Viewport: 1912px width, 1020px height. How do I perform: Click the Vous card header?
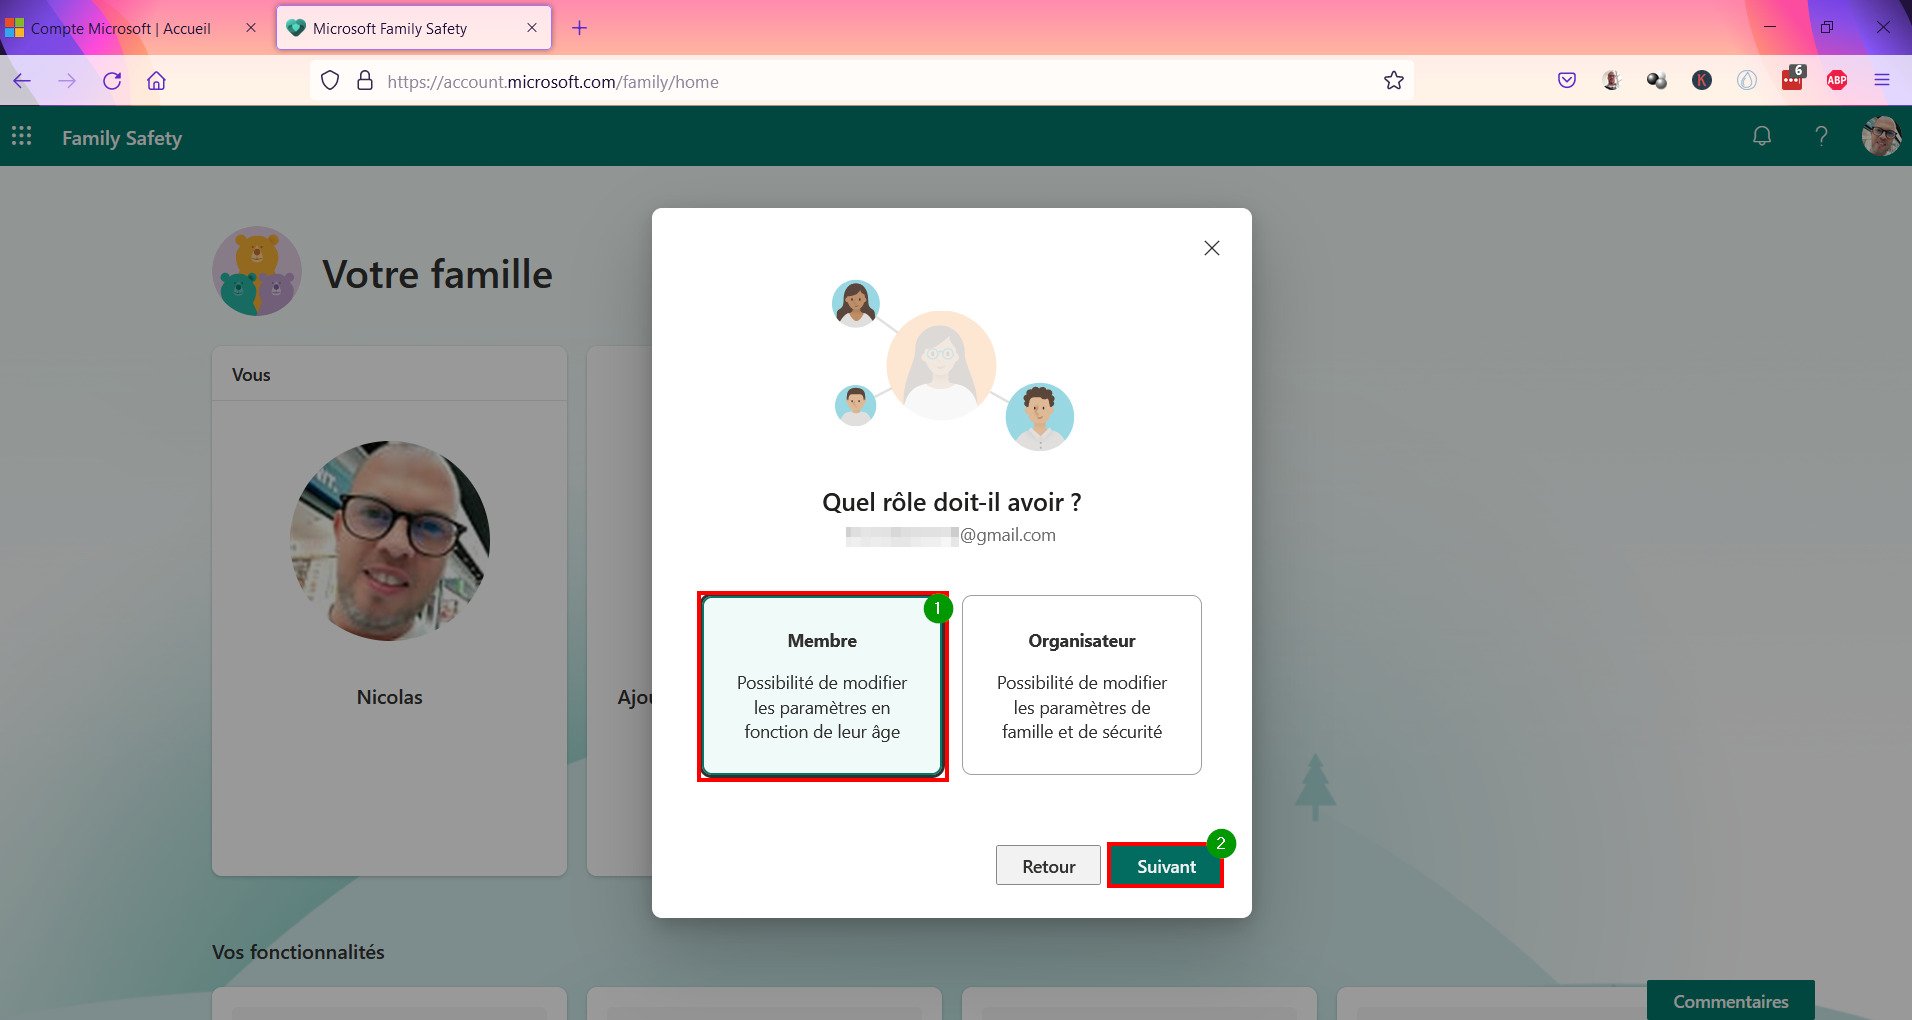[390, 375]
